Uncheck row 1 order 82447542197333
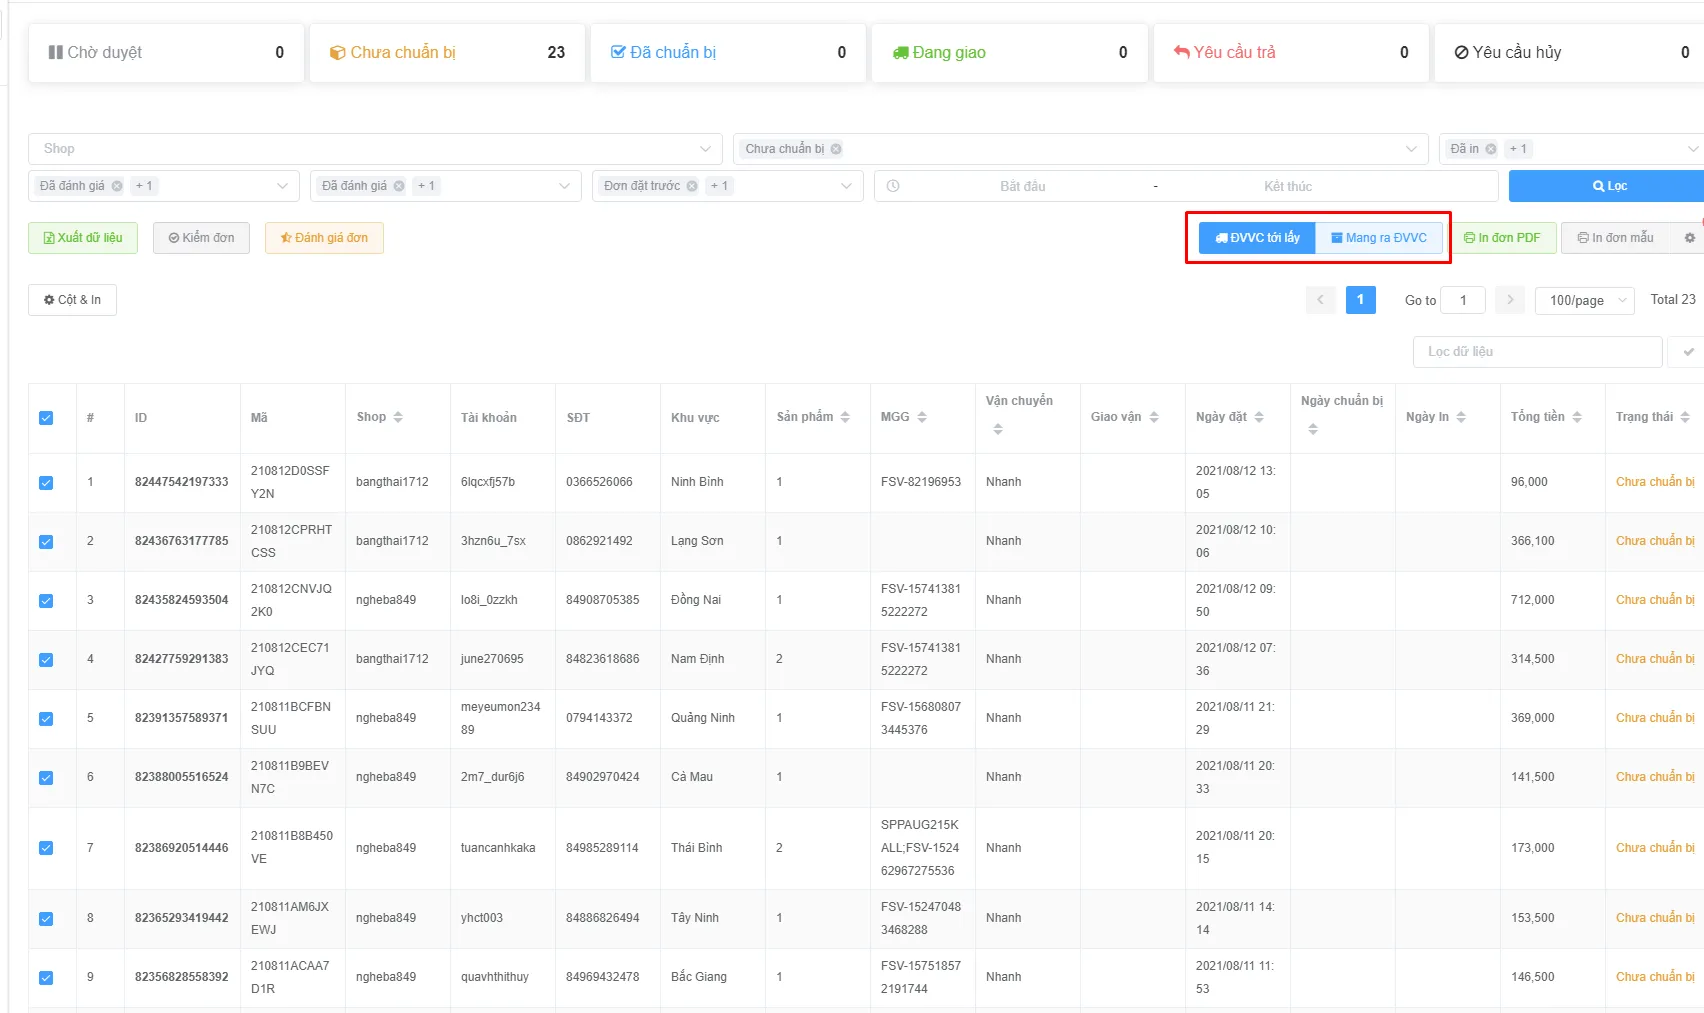 click(x=46, y=483)
